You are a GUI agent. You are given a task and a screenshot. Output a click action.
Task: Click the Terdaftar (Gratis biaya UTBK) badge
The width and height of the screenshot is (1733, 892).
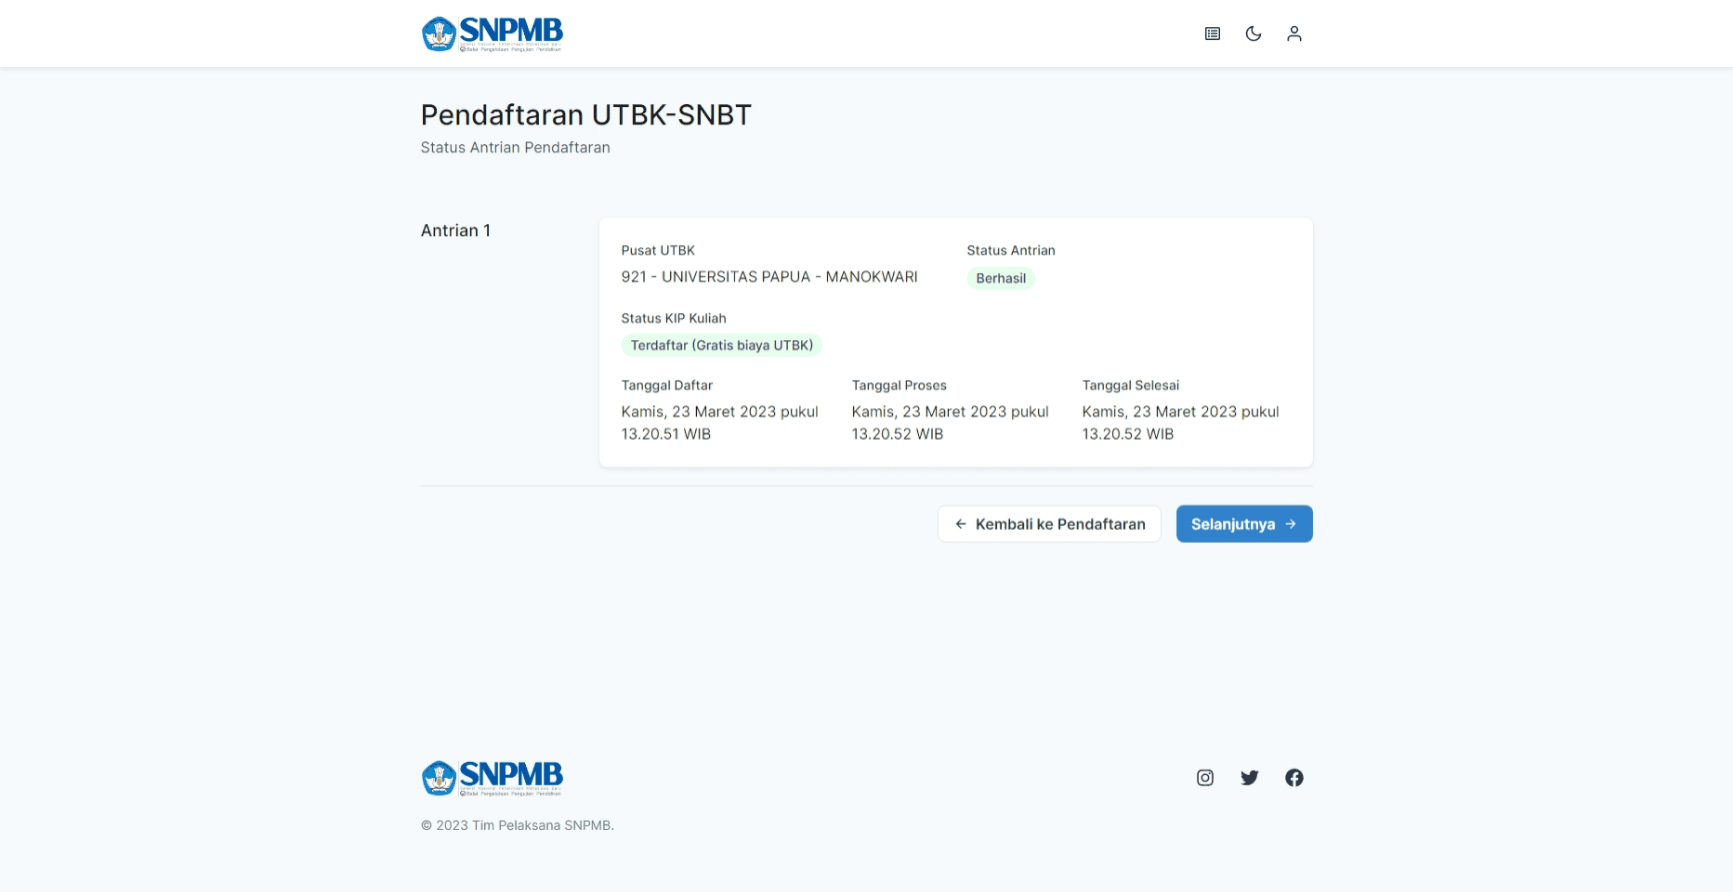722,346
